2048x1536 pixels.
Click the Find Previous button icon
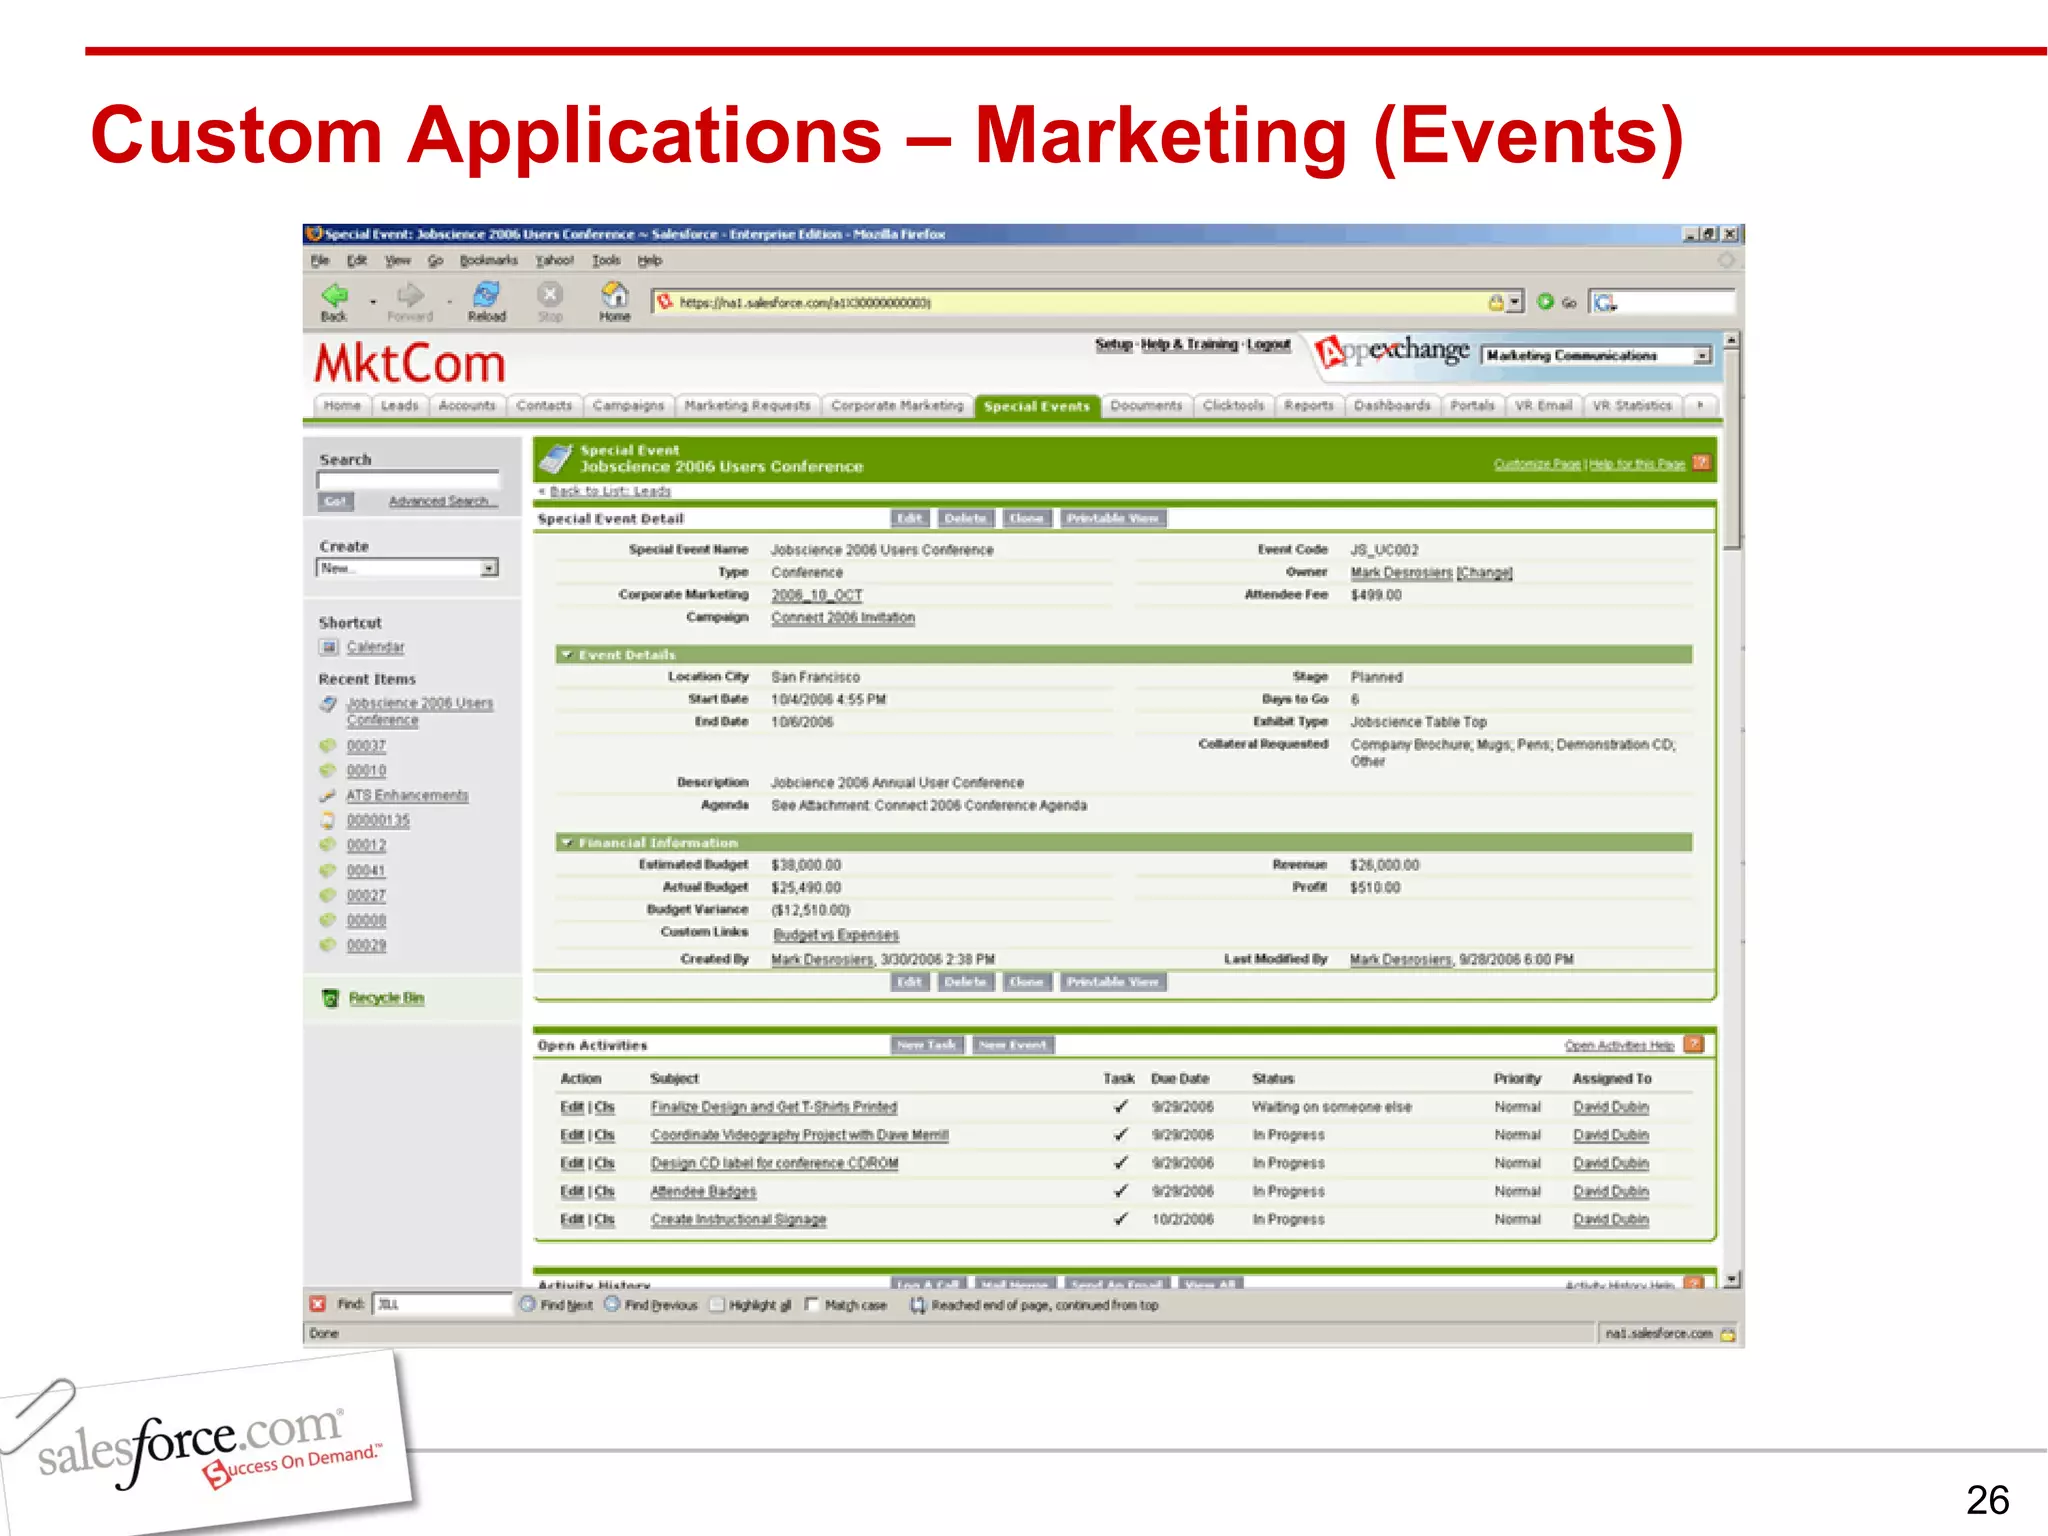click(612, 1304)
